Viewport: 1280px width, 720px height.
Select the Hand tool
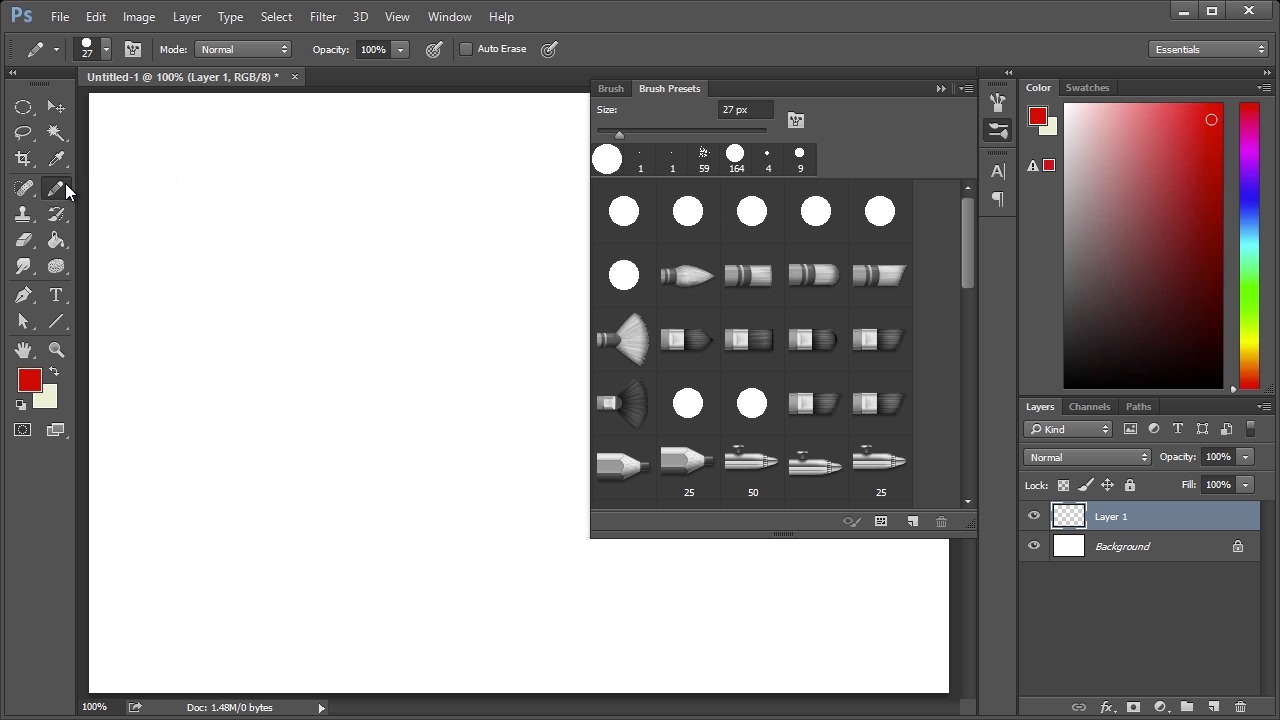23,350
